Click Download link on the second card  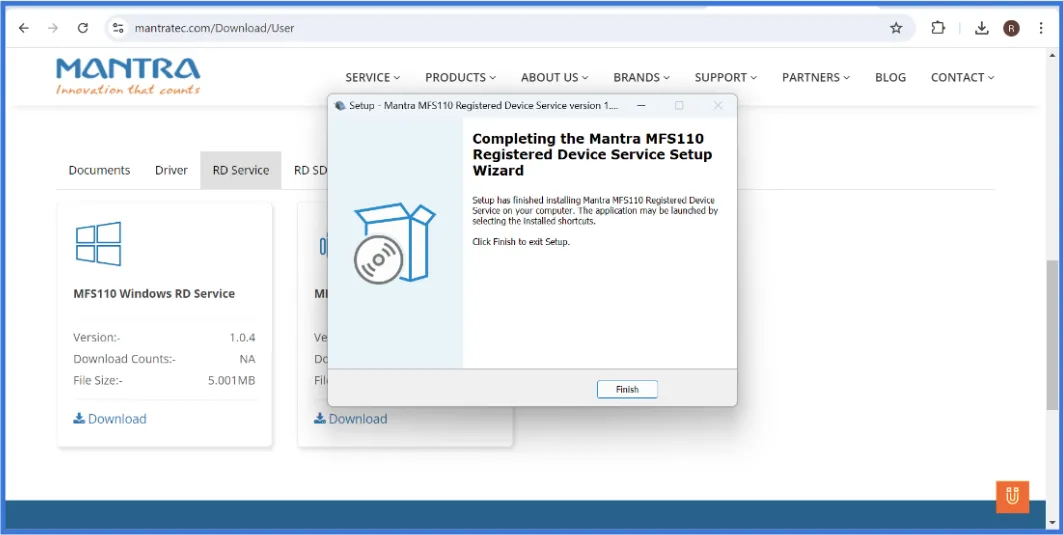pyautogui.click(x=350, y=418)
